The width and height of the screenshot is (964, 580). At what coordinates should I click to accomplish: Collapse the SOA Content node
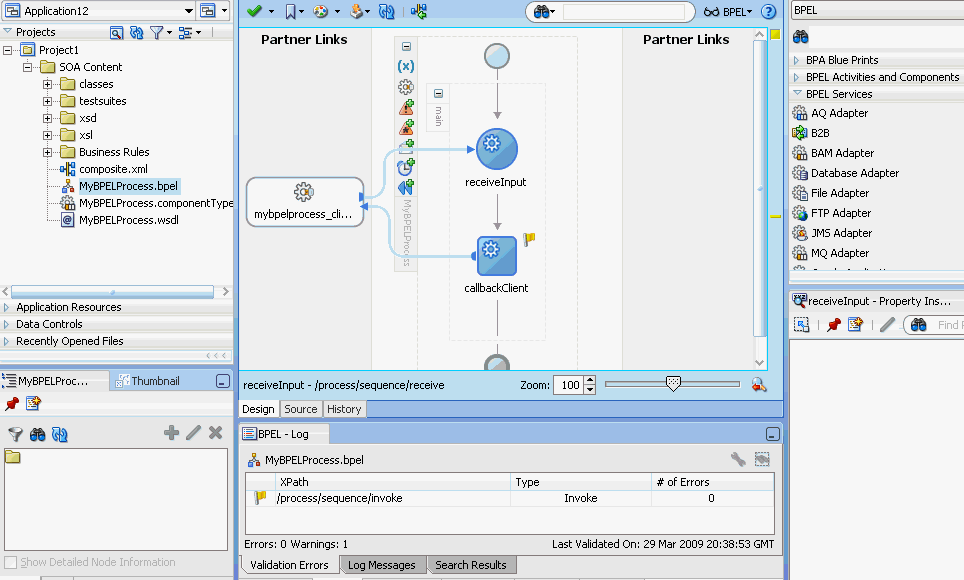pos(28,67)
